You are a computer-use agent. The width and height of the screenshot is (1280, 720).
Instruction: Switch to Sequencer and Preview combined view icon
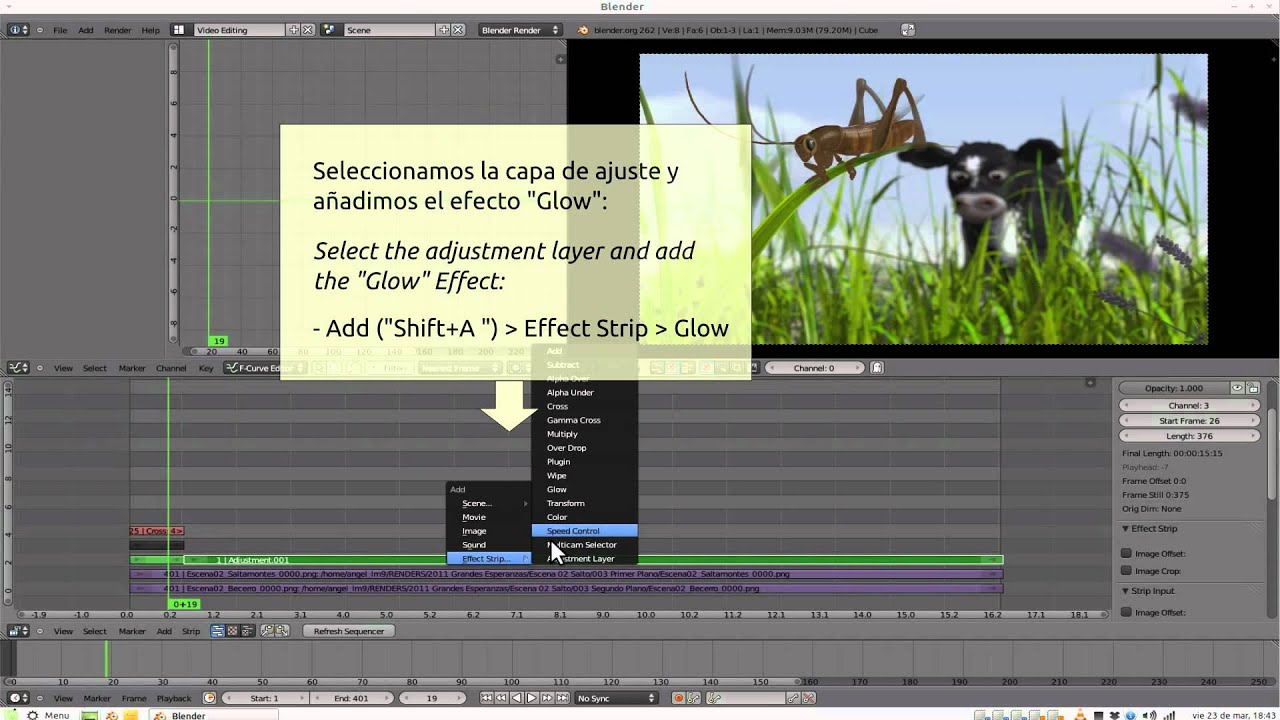pyautogui.click(x=247, y=631)
